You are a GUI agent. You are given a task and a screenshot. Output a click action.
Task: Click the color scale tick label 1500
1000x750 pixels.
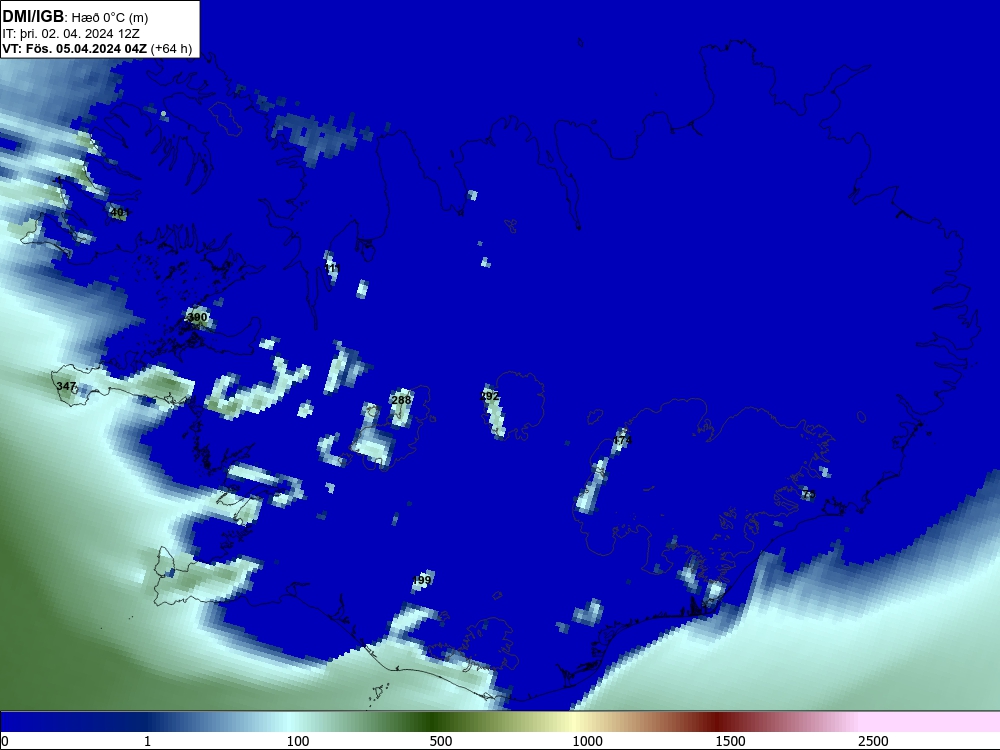pos(730,741)
